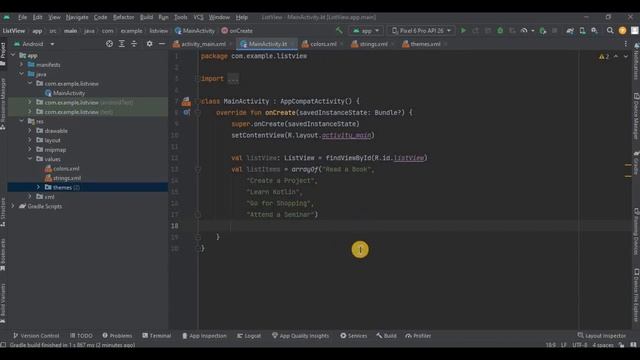640x360 pixels.
Task: Click the Attach Debugger to Android Process icon
Action: pos(542,31)
